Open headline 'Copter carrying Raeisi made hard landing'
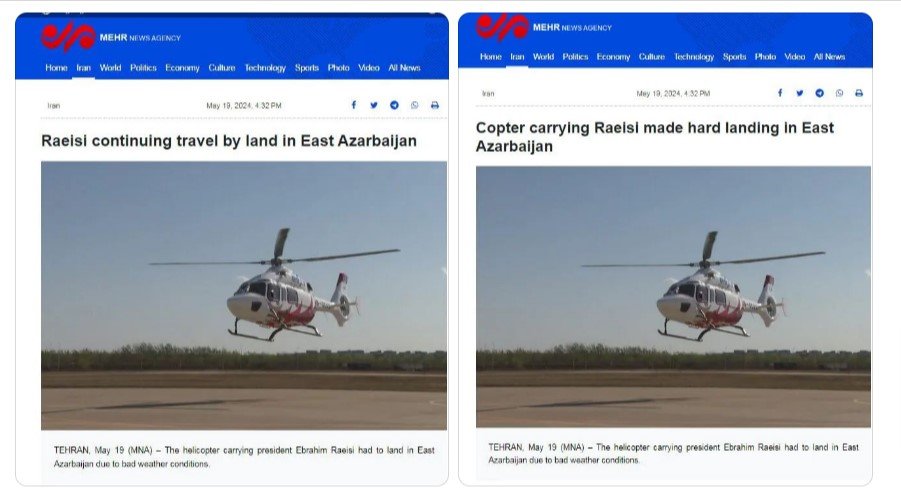The image size is (901, 495). point(654,137)
